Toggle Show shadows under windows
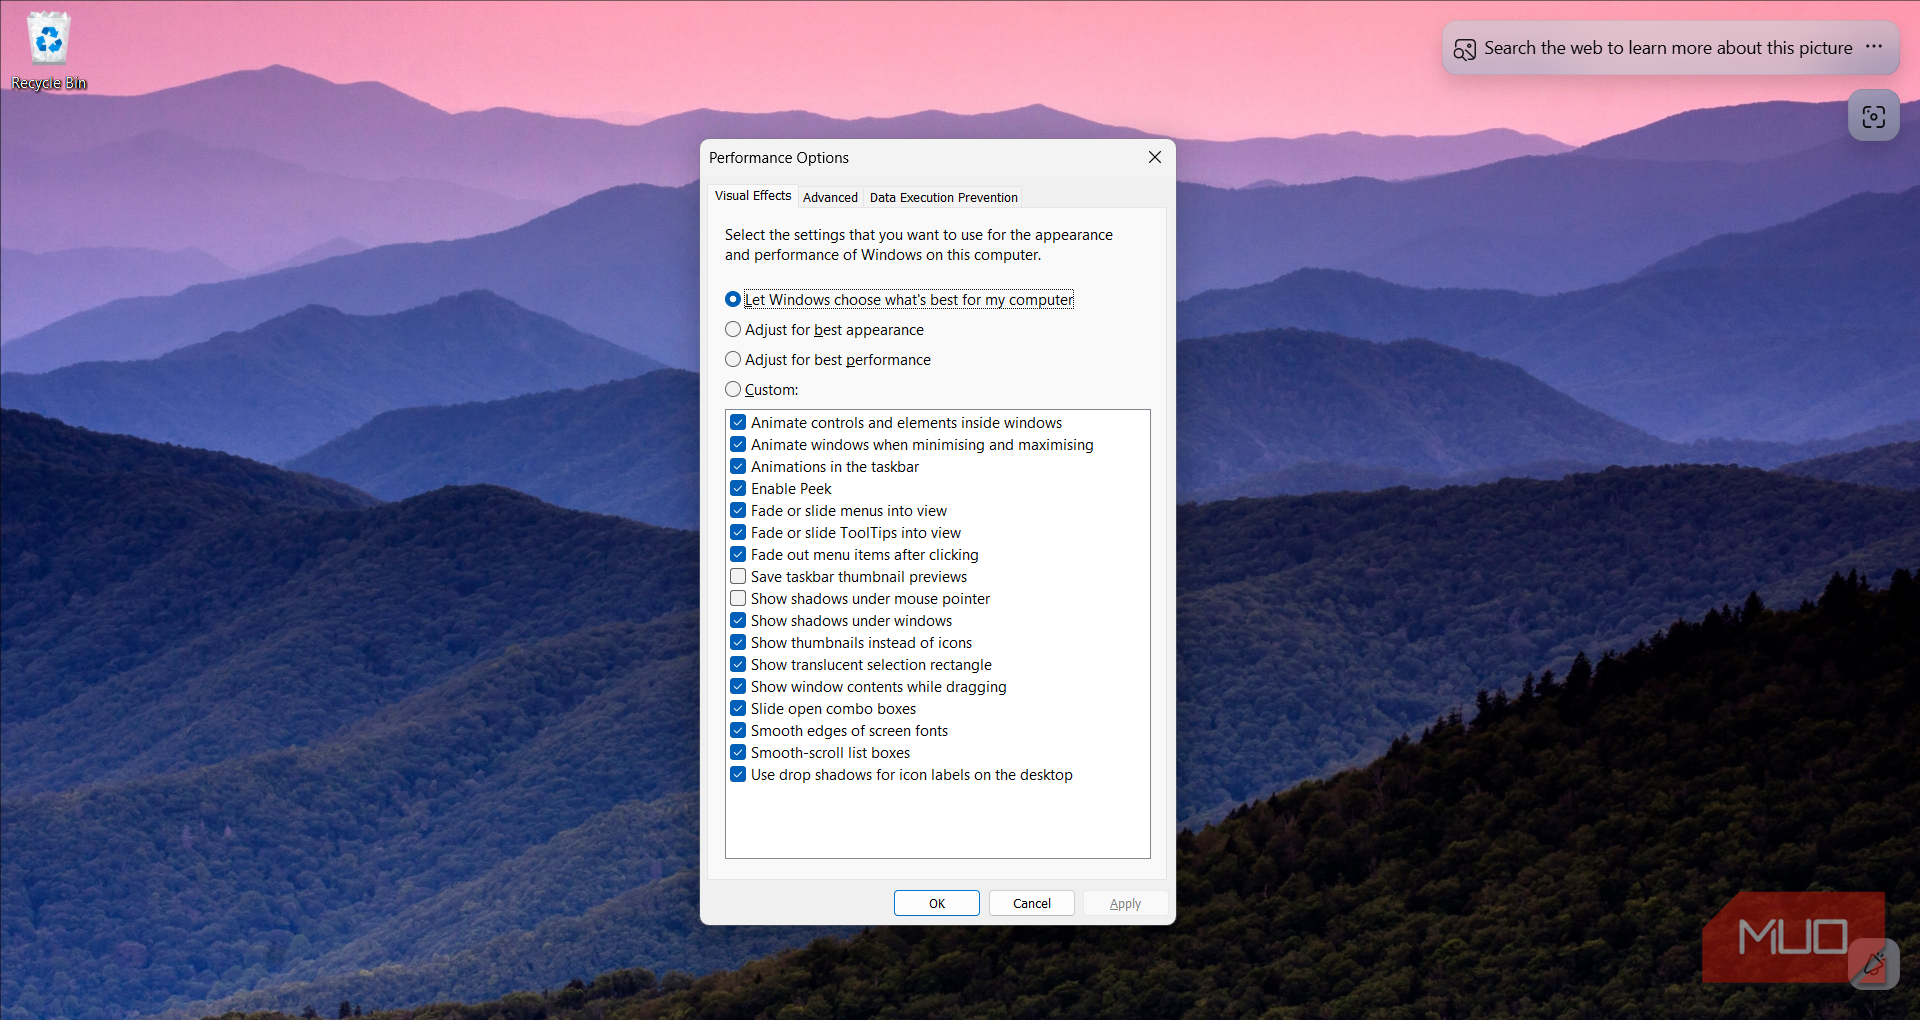The height and width of the screenshot is (1020, 1920). tap(738, 620)
